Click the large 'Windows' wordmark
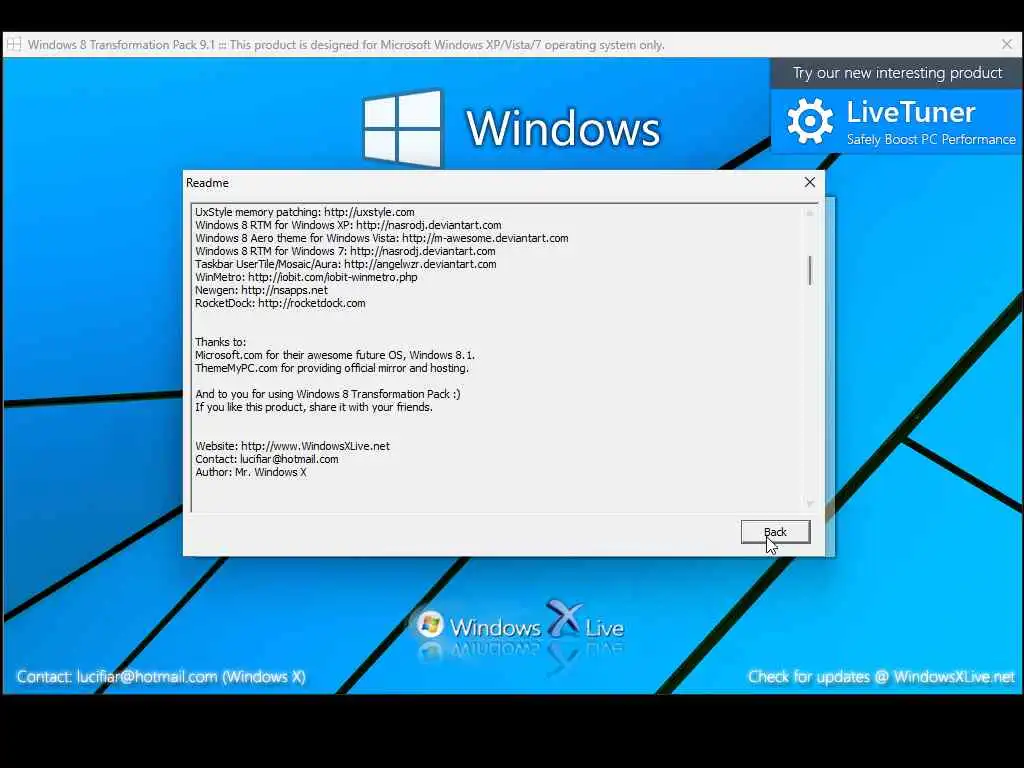Screen dimensions: 1024x768 click(563, 128)
